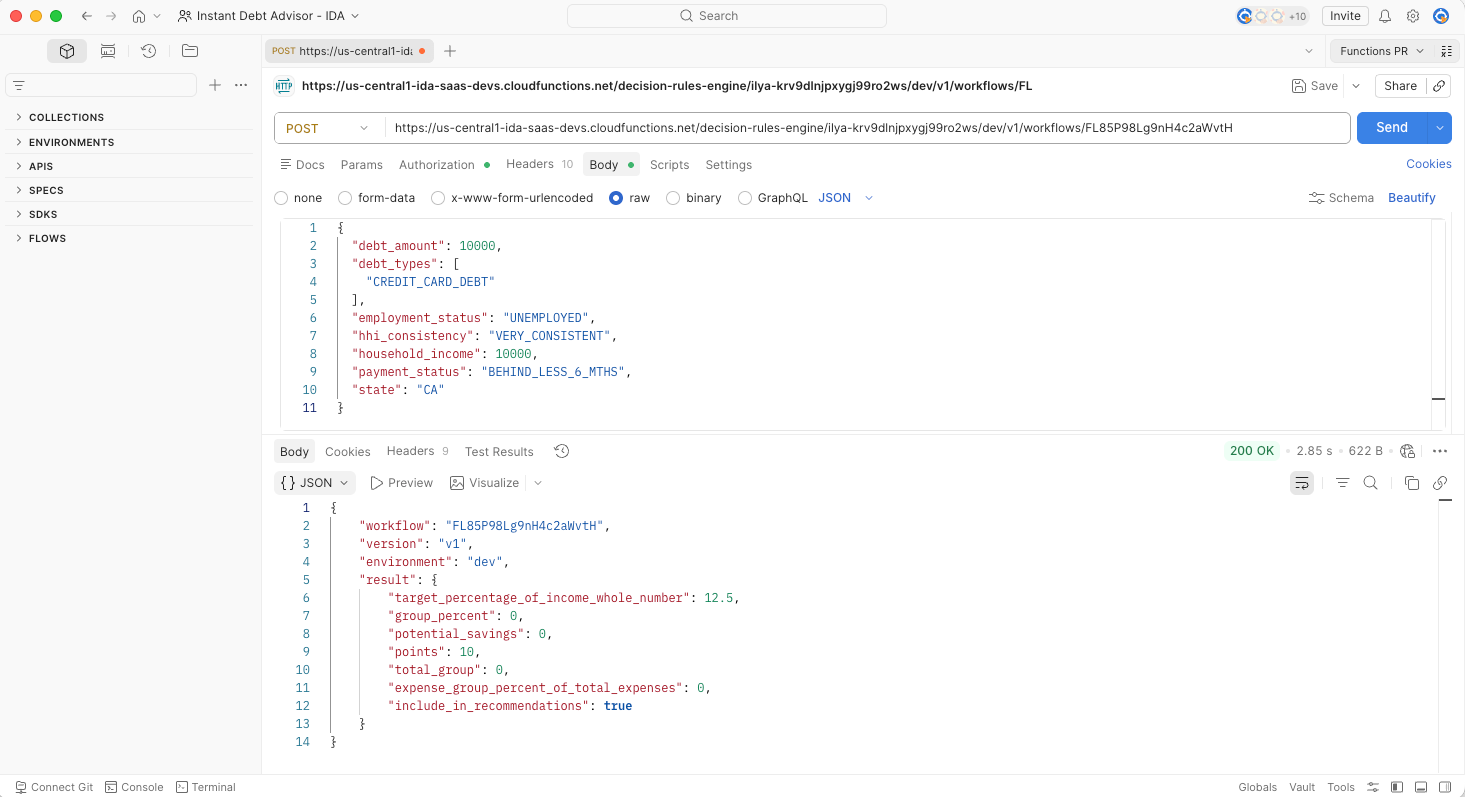
Task: Select the x-www-form-urlencoded body type
Action: point(438,198)
